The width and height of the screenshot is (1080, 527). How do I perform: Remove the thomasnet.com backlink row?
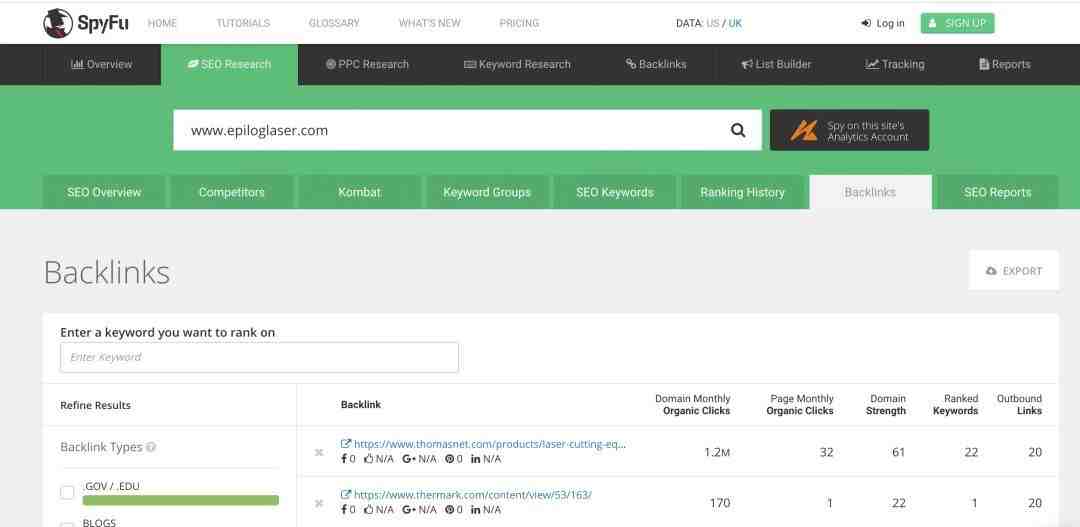pos(319,453)
